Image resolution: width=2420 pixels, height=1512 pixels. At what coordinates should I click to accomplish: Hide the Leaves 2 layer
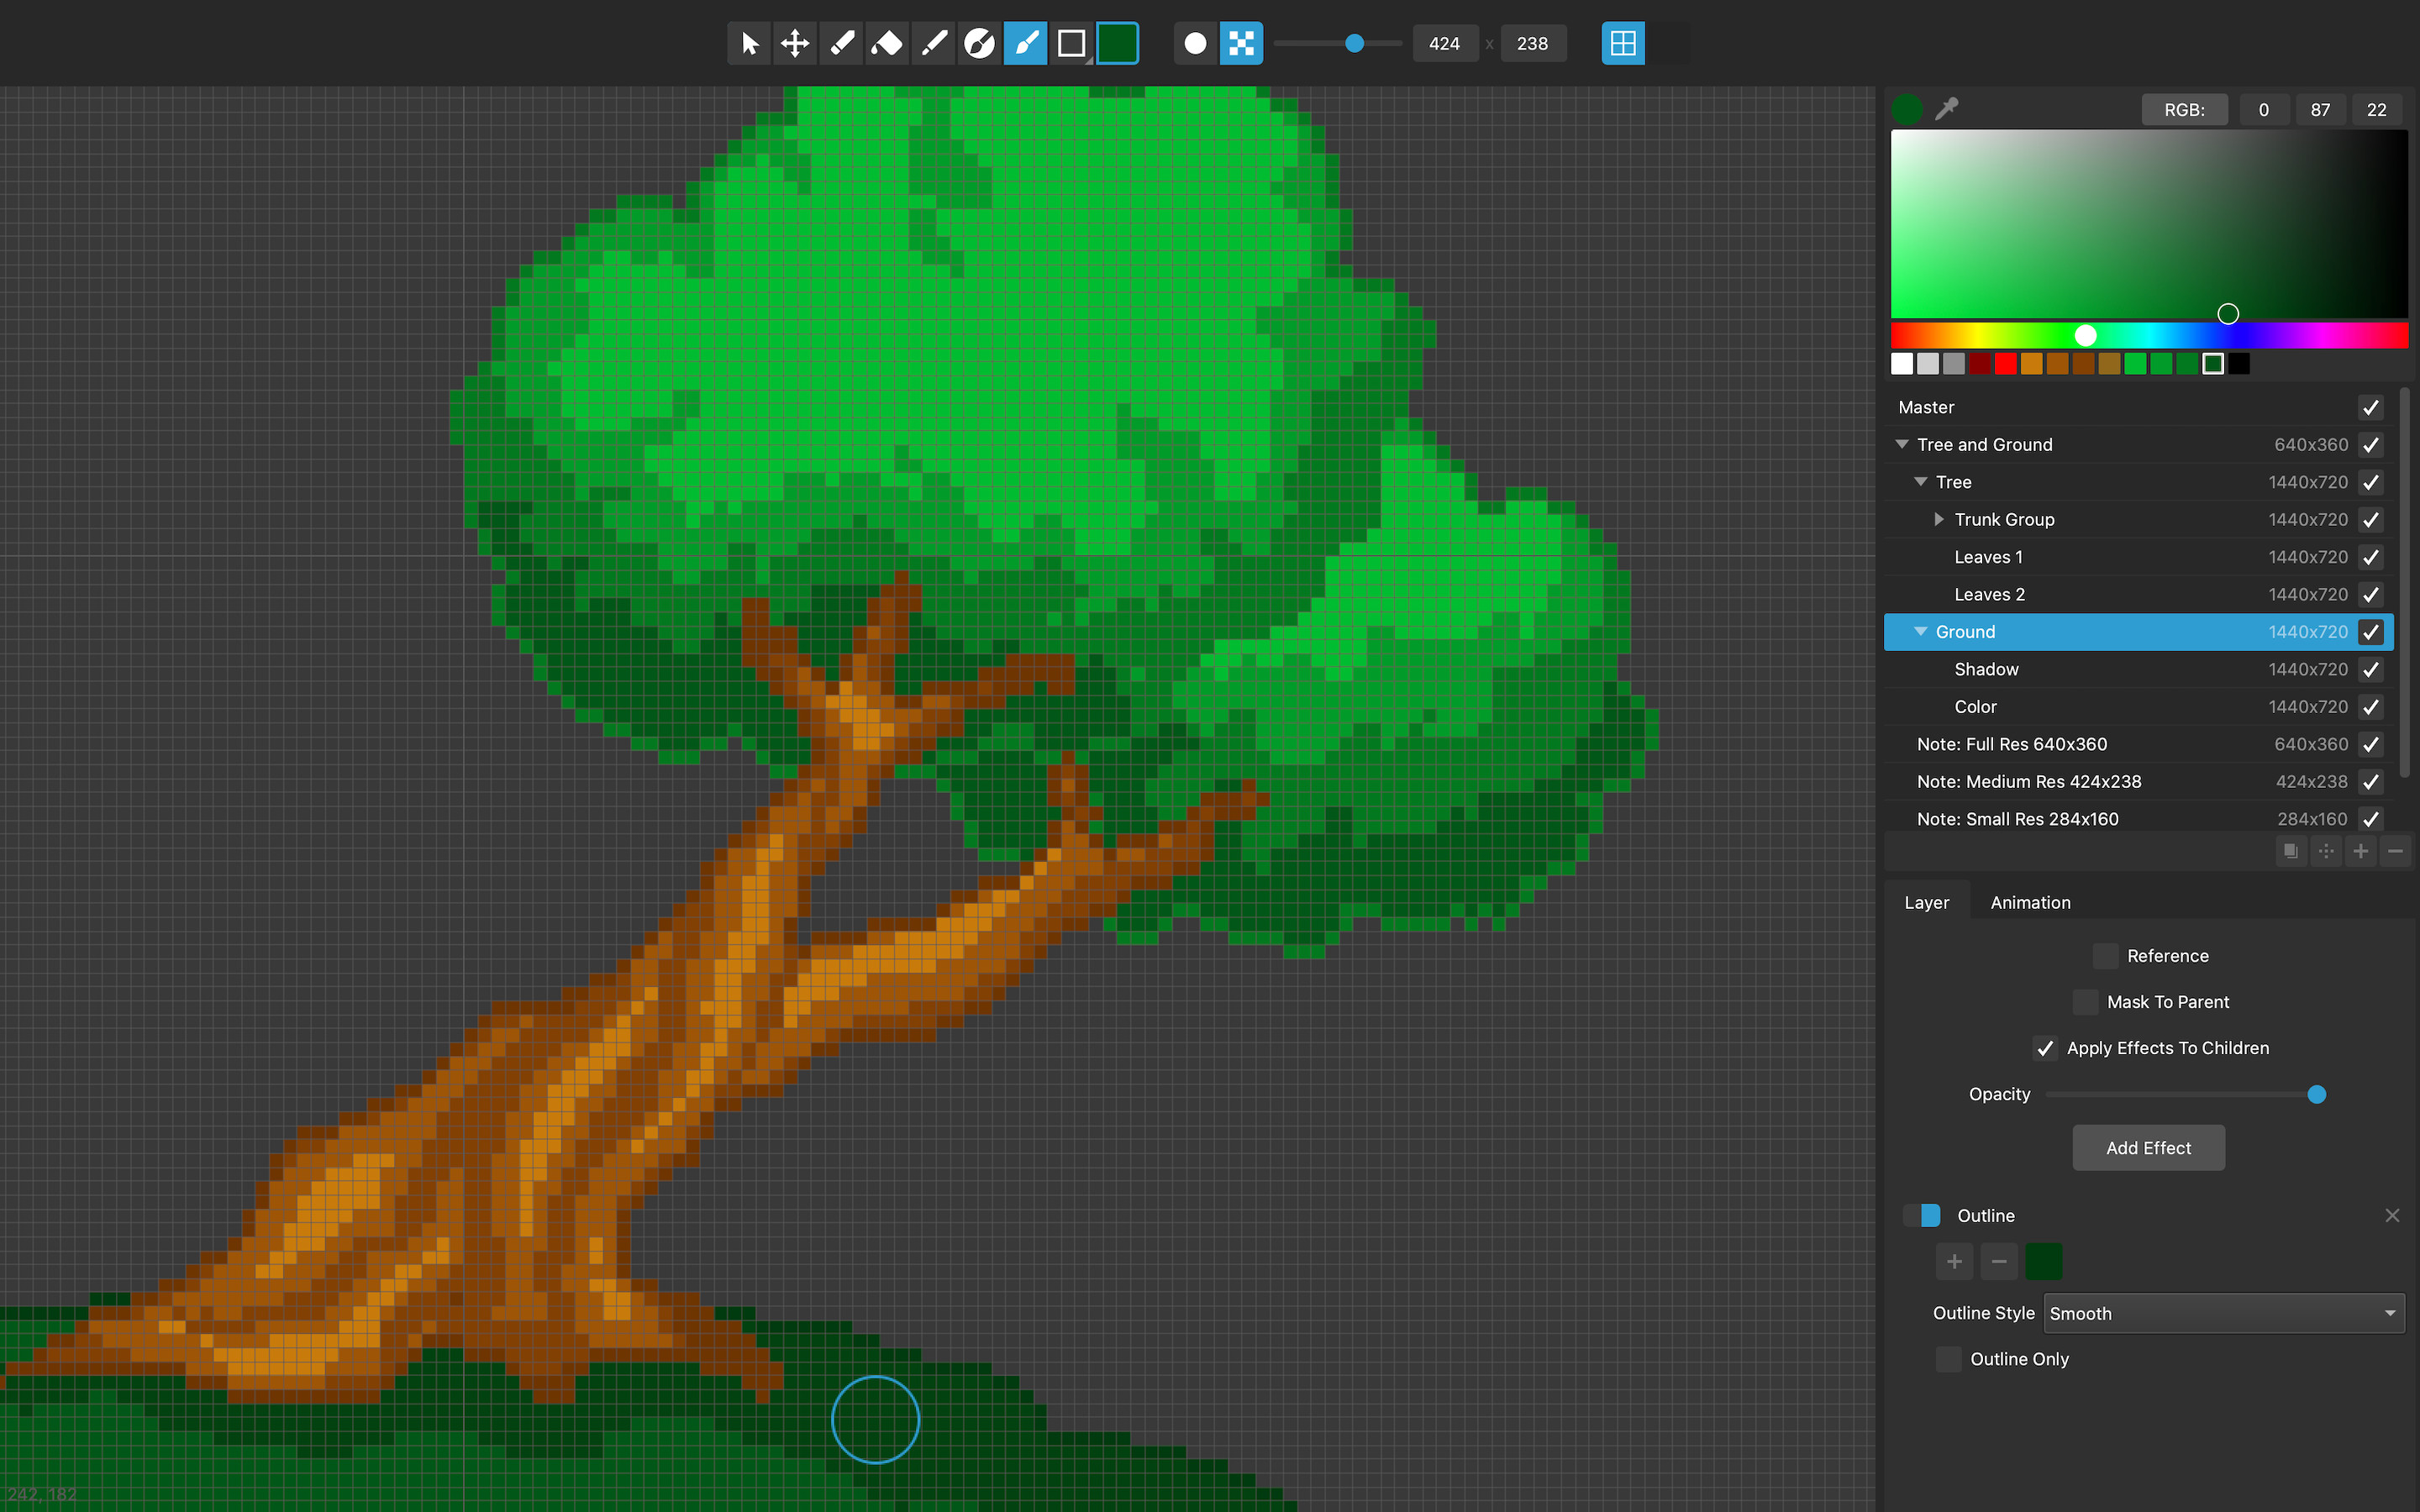click(x=2371, y=594)
